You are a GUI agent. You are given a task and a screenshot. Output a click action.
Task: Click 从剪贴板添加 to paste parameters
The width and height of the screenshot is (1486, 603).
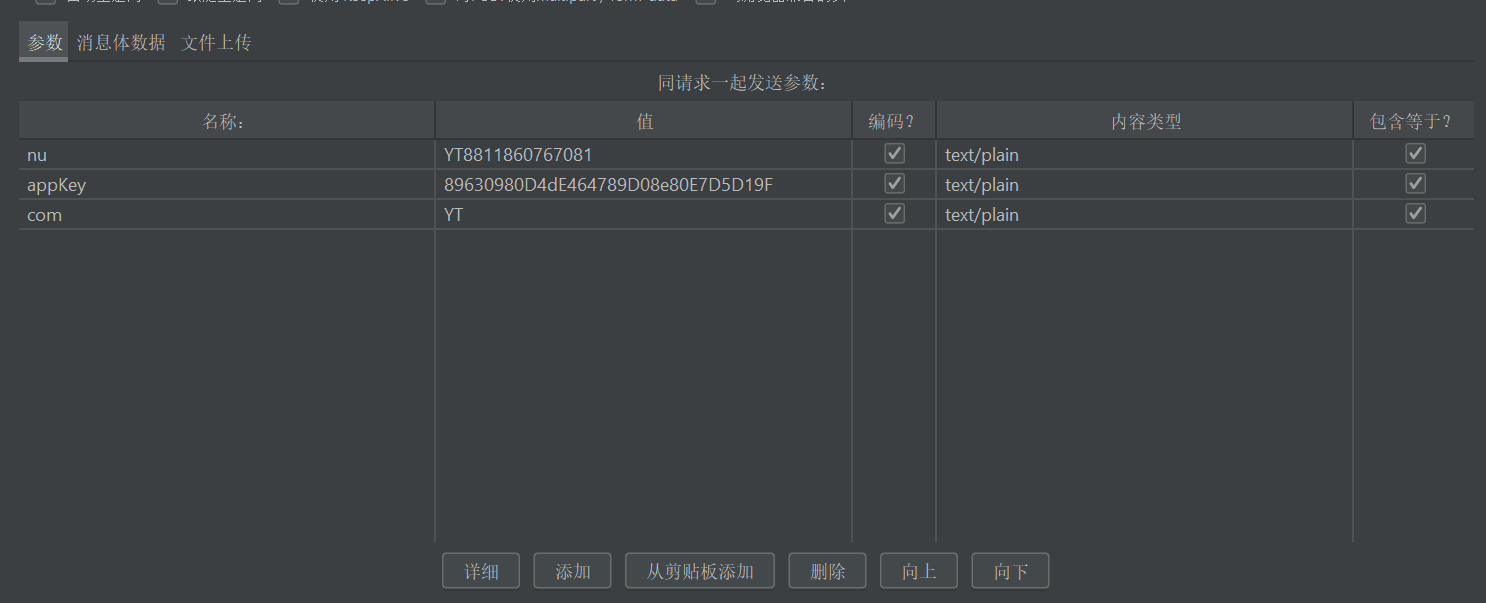point(699,570)
